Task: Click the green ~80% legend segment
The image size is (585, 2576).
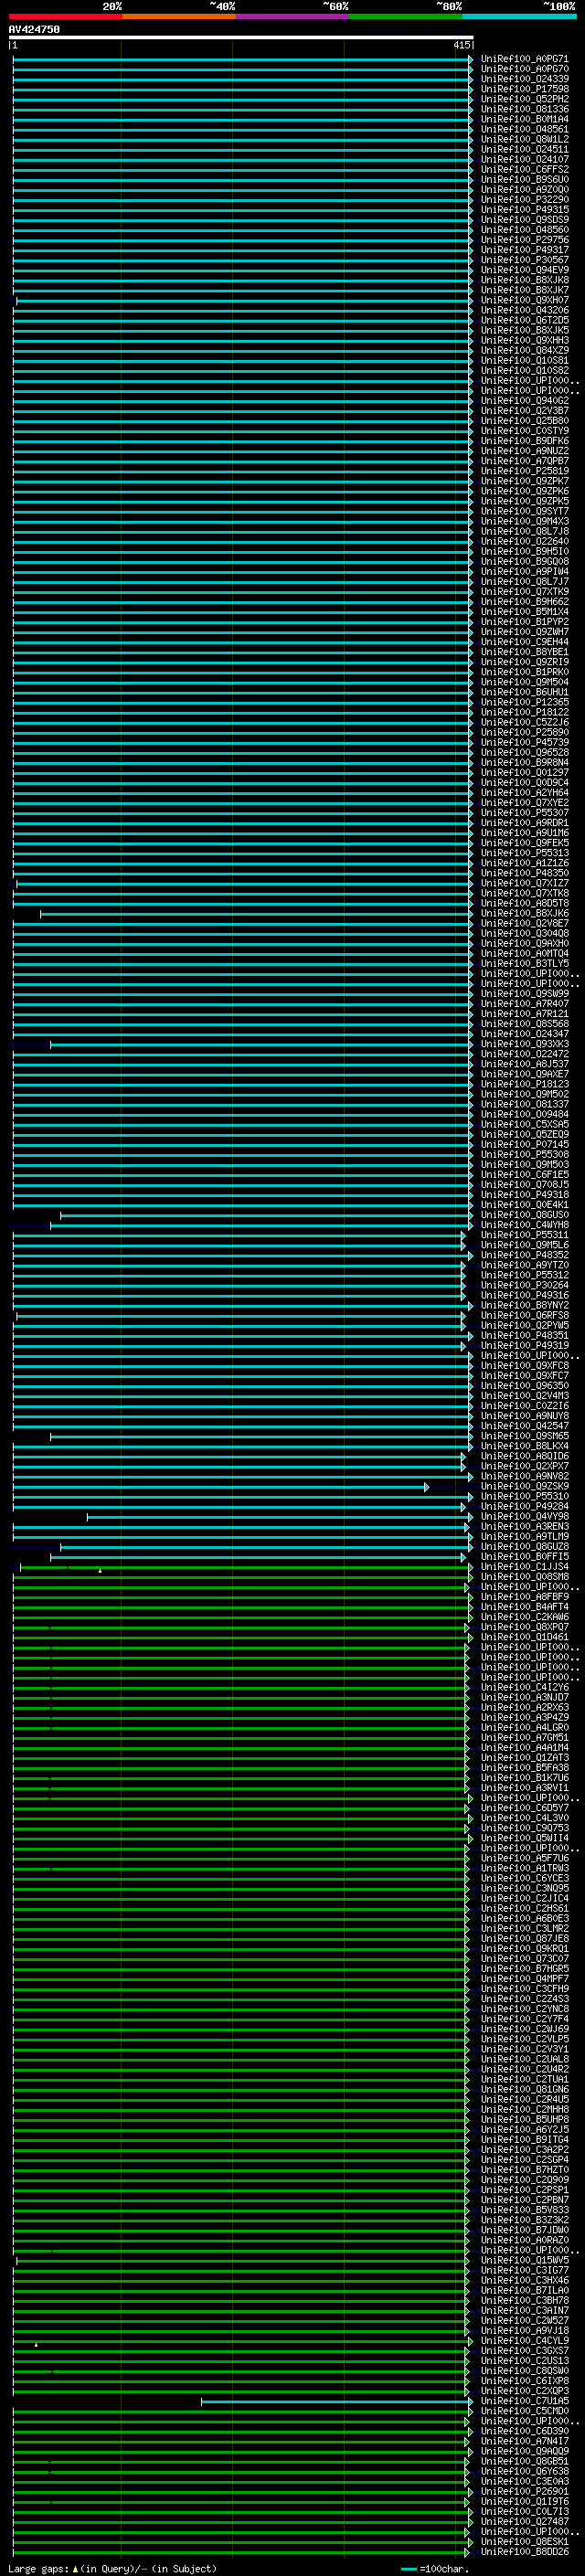Action: [406, 16]
